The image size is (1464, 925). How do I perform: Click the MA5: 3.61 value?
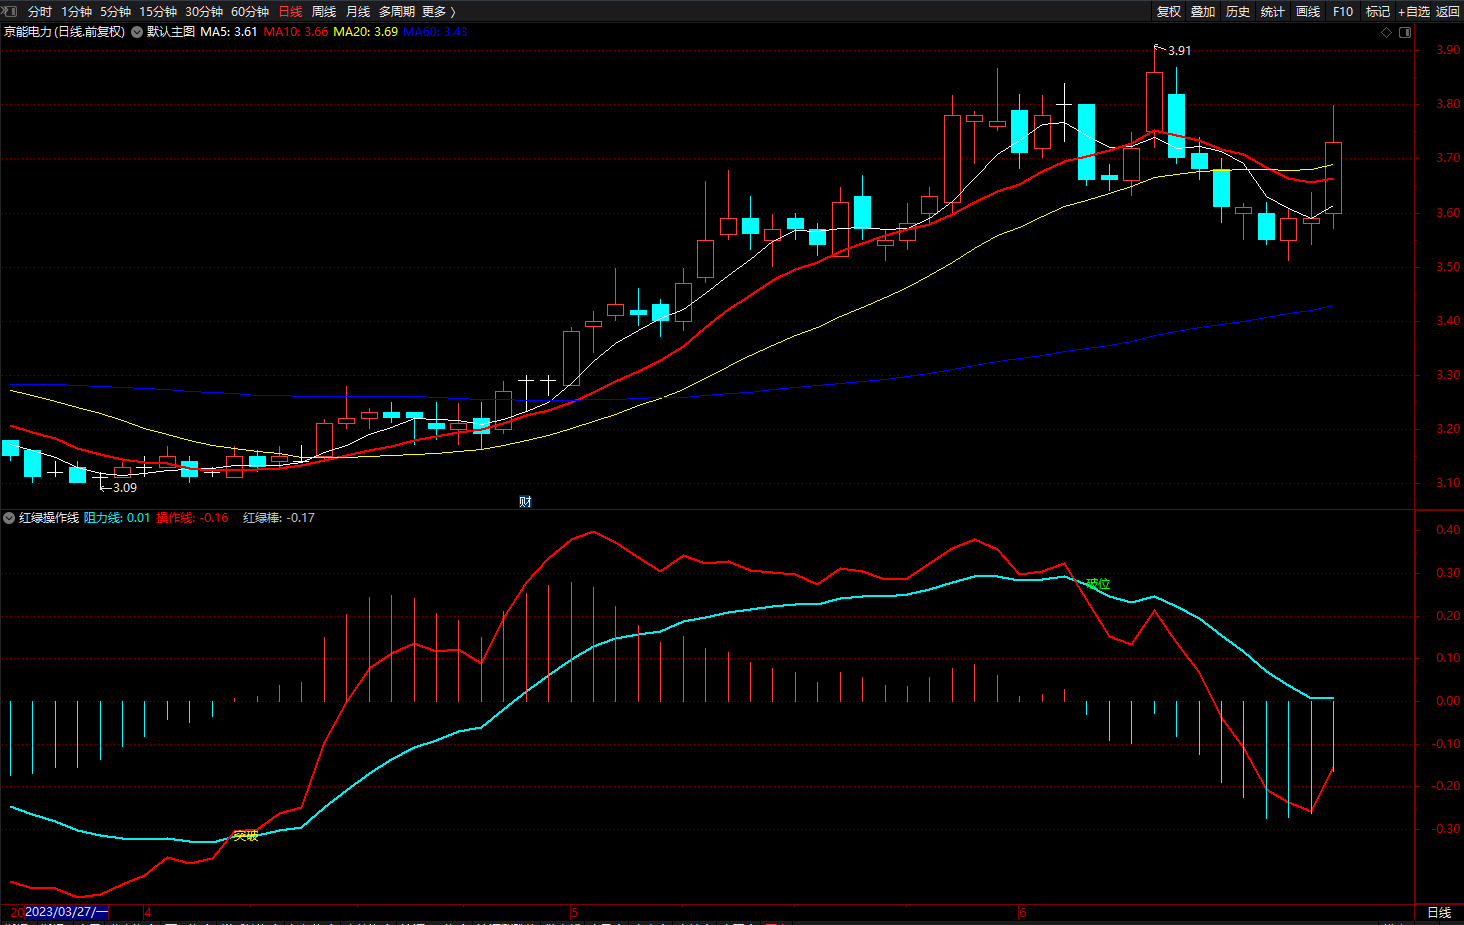pyautogui.click(x=229, y=32)
